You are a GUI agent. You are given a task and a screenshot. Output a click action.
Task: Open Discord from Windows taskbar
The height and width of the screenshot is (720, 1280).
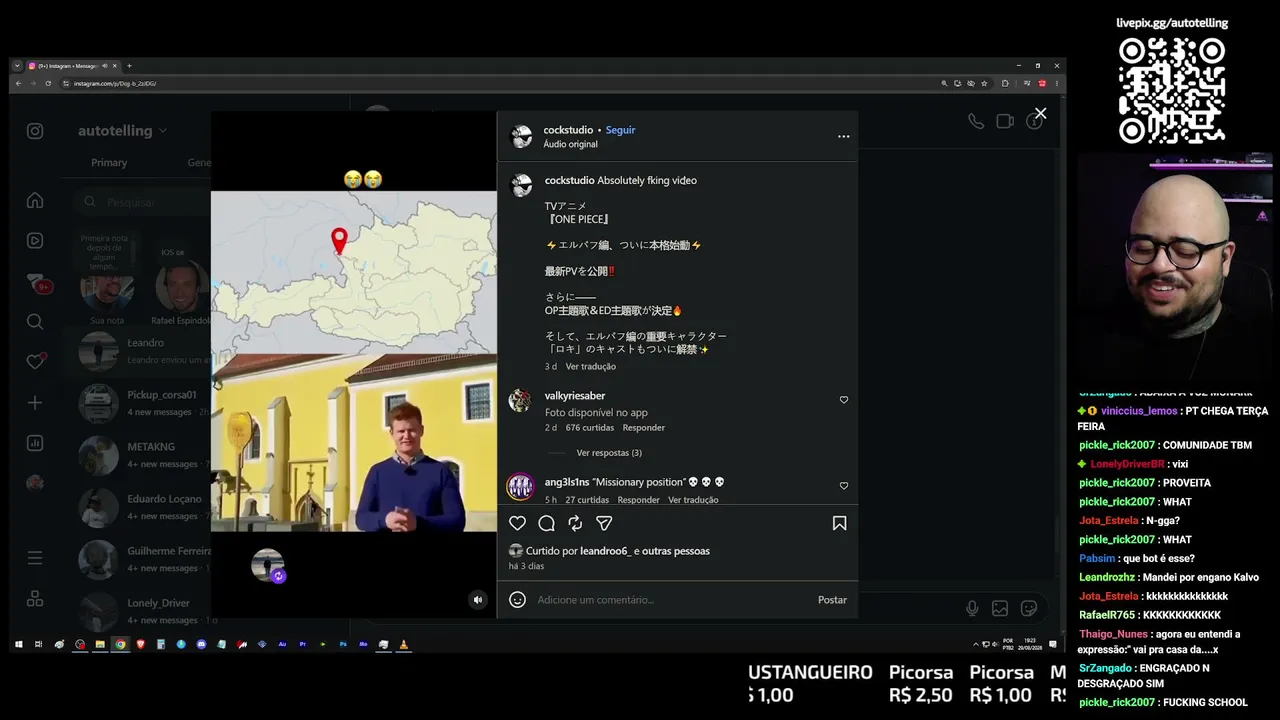[201, 645]
